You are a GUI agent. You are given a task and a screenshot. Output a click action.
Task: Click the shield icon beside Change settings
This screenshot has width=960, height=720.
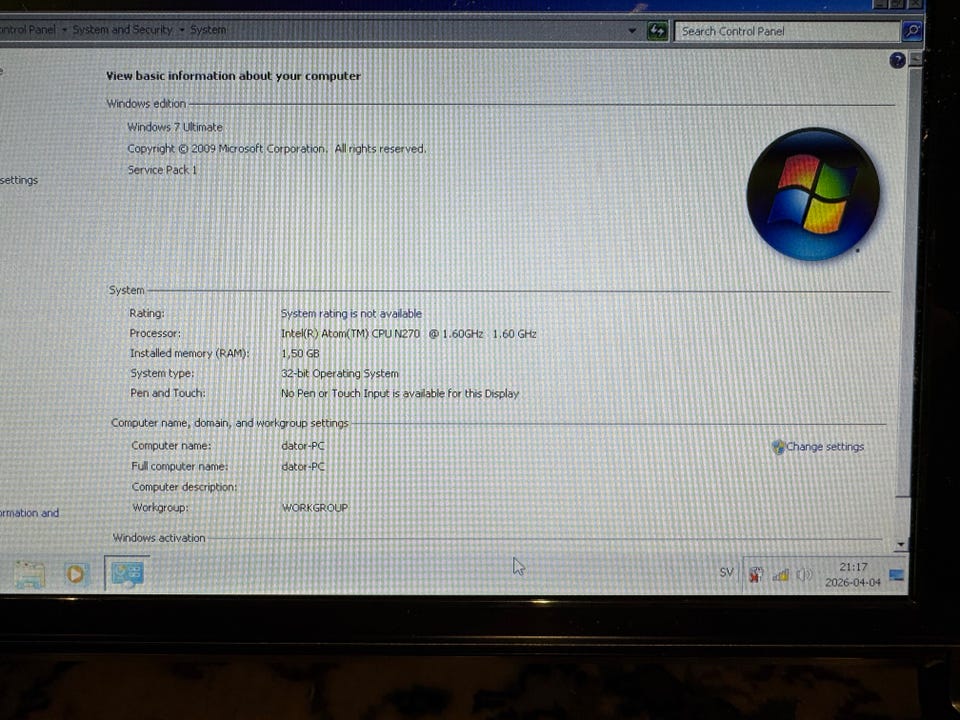pos(778,447)
